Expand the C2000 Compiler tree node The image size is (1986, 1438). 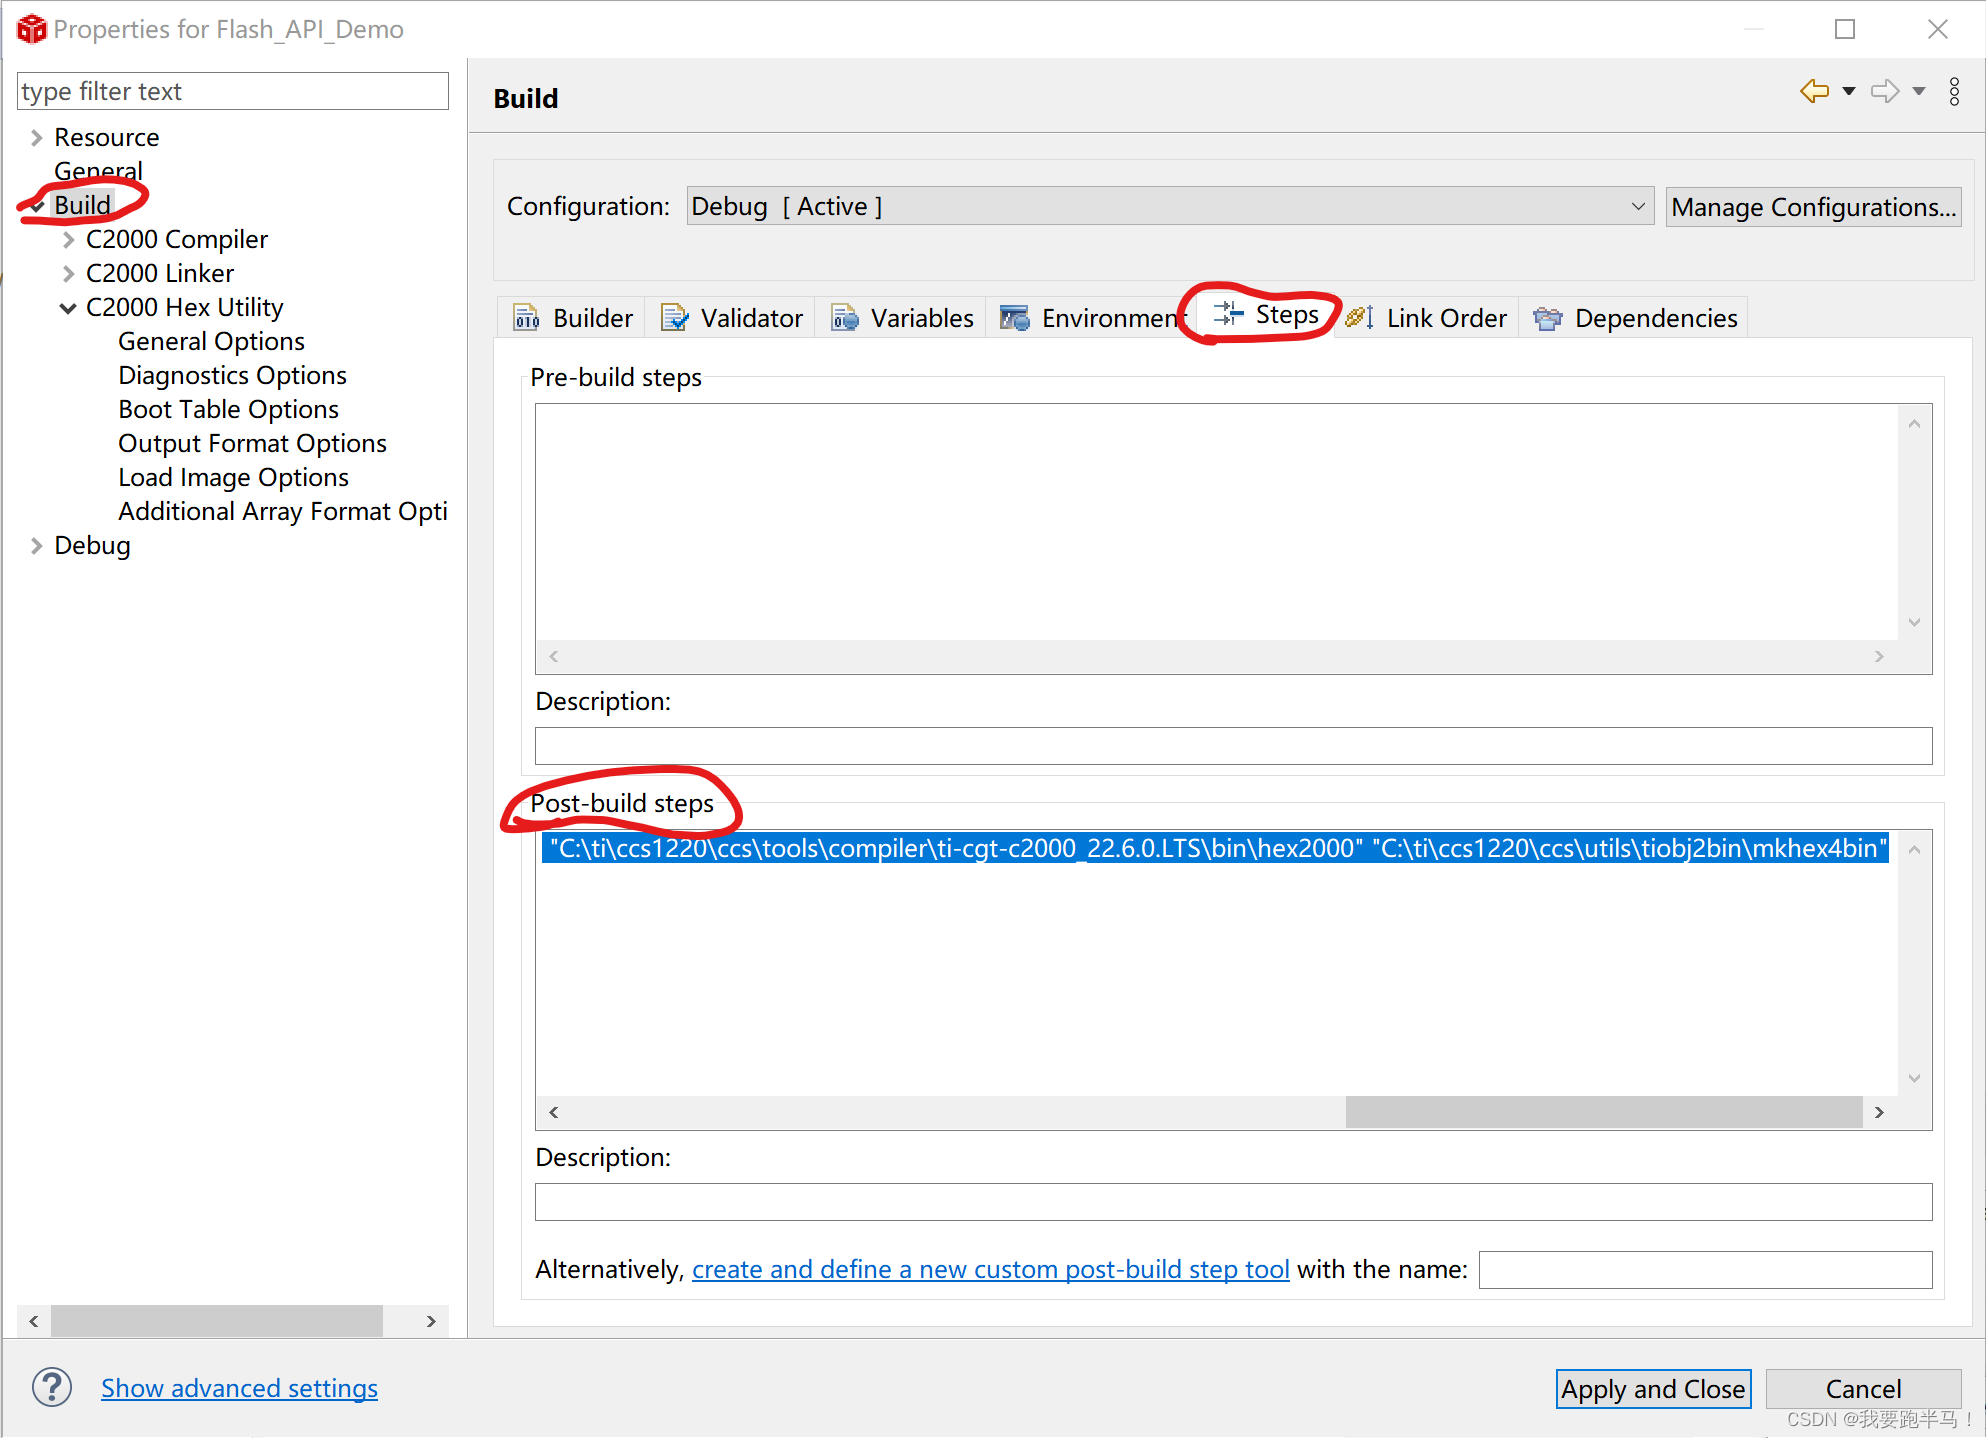click(68, 240)
